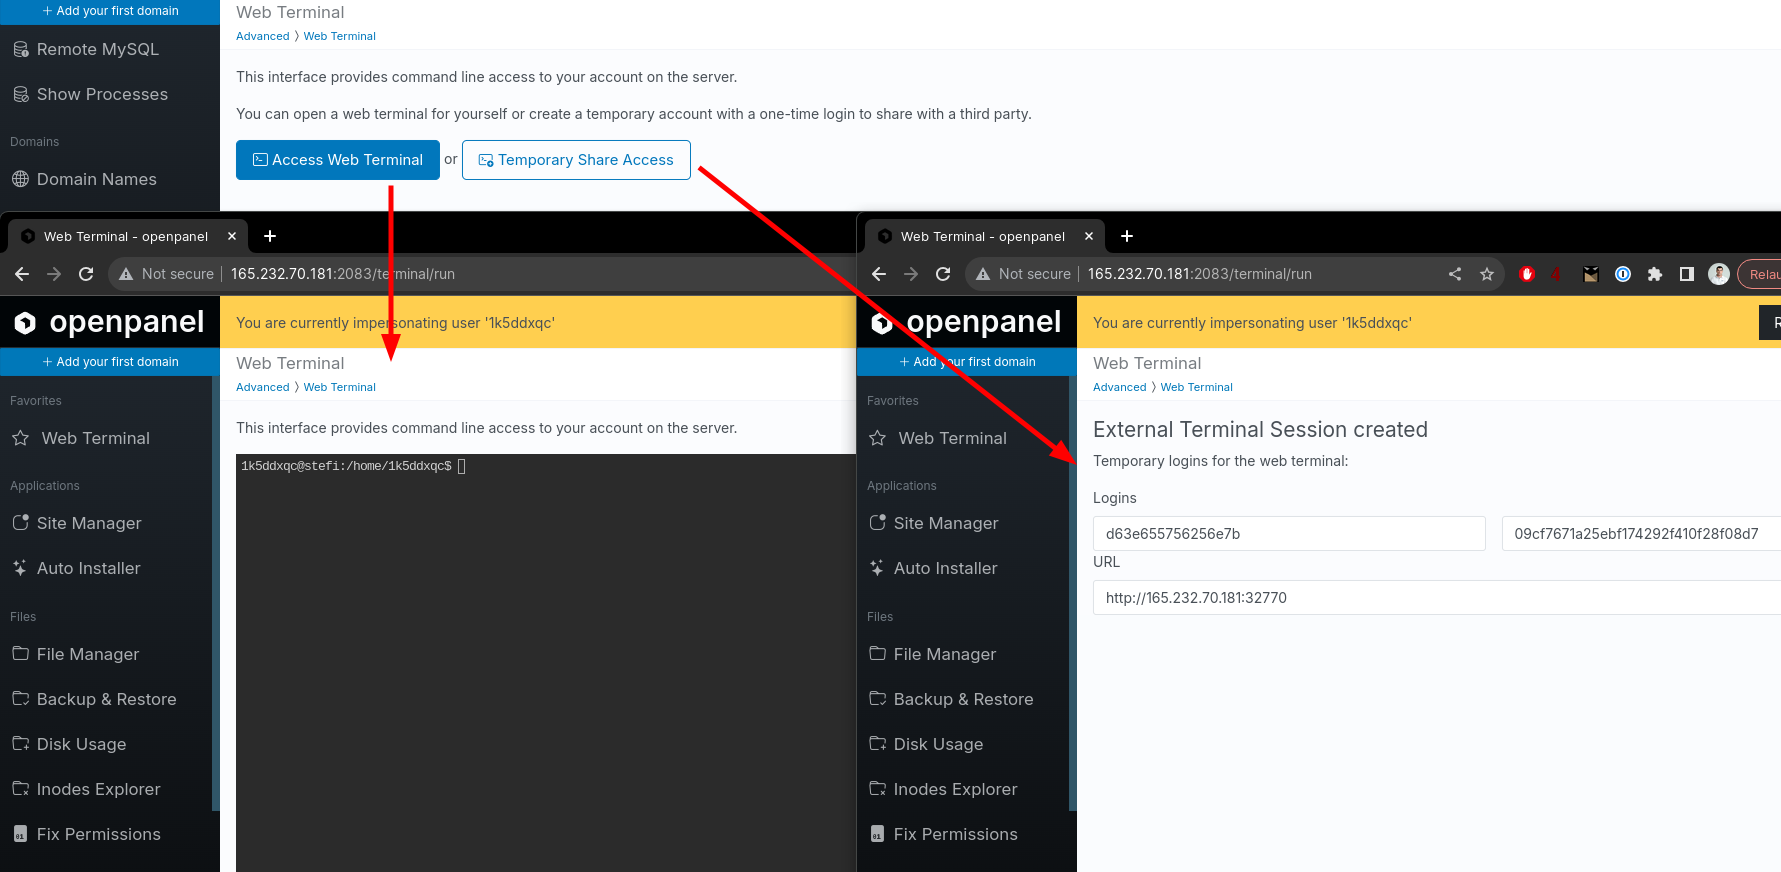Click Web Terminal breadcrumb in left window

pyautogui.click(x=340, y=387)
